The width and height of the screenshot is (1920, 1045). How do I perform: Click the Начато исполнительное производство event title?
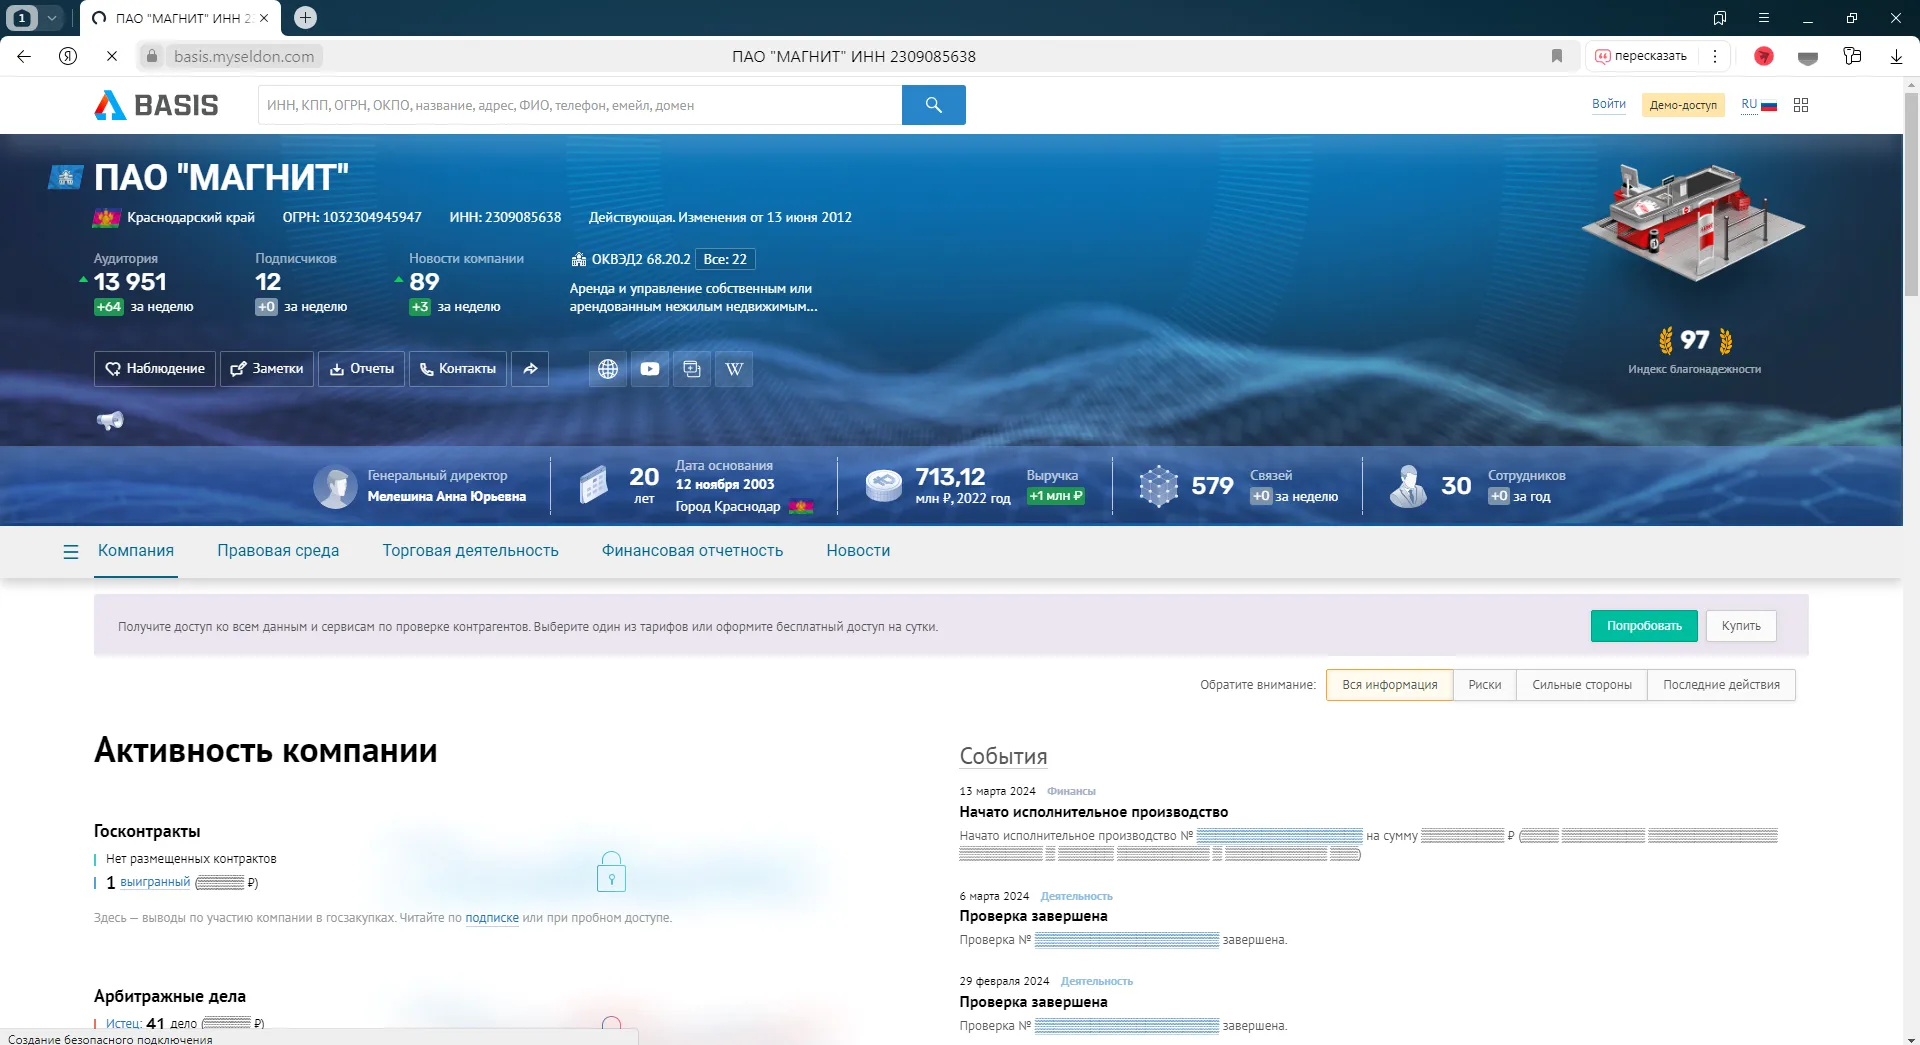(x=1094, y=812)
